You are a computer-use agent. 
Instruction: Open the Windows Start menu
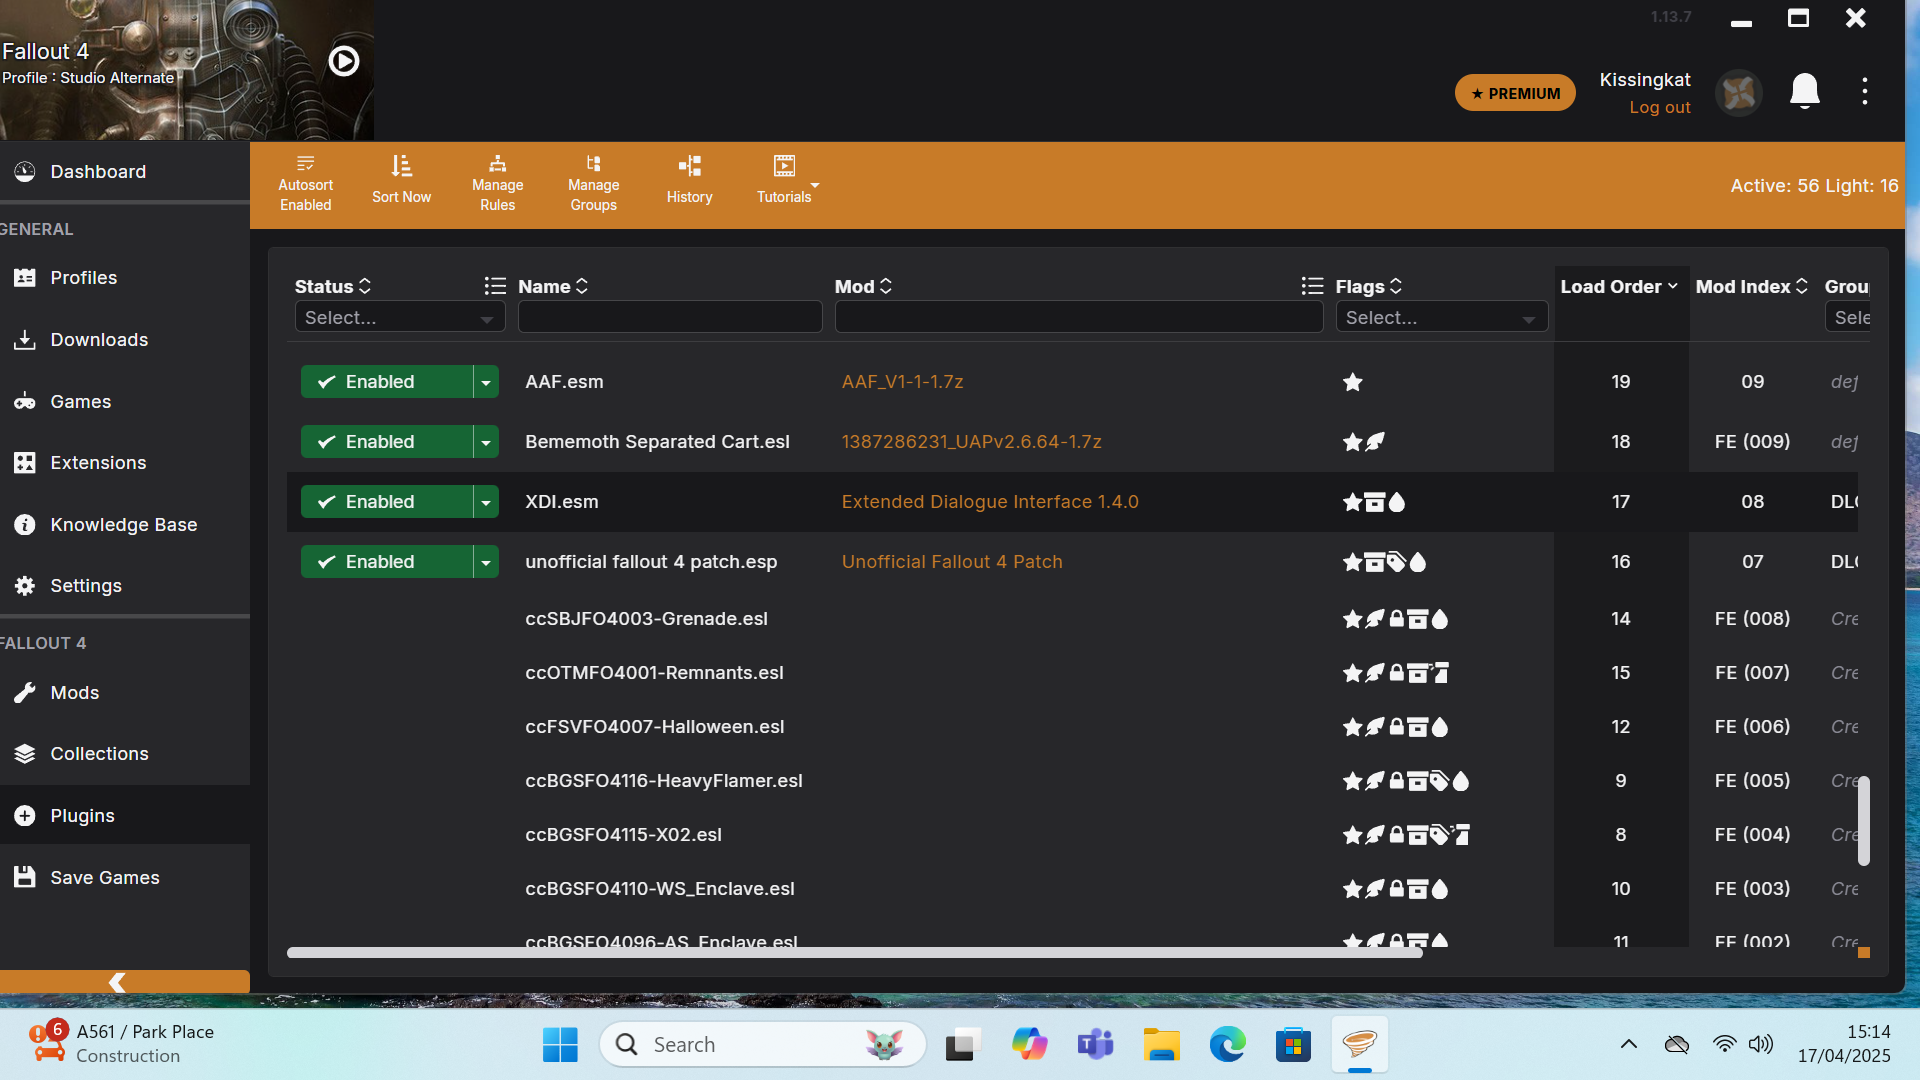pos(560,1045)
